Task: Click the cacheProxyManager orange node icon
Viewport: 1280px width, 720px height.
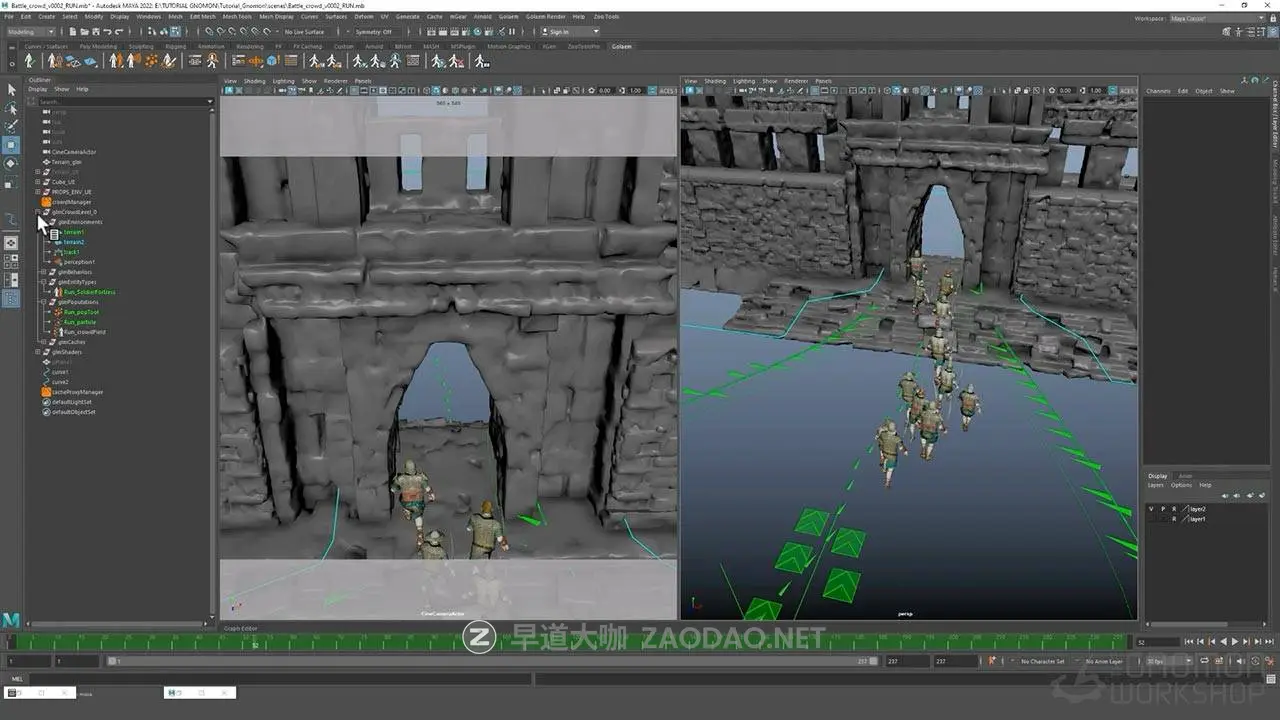Action: [46, 392]
